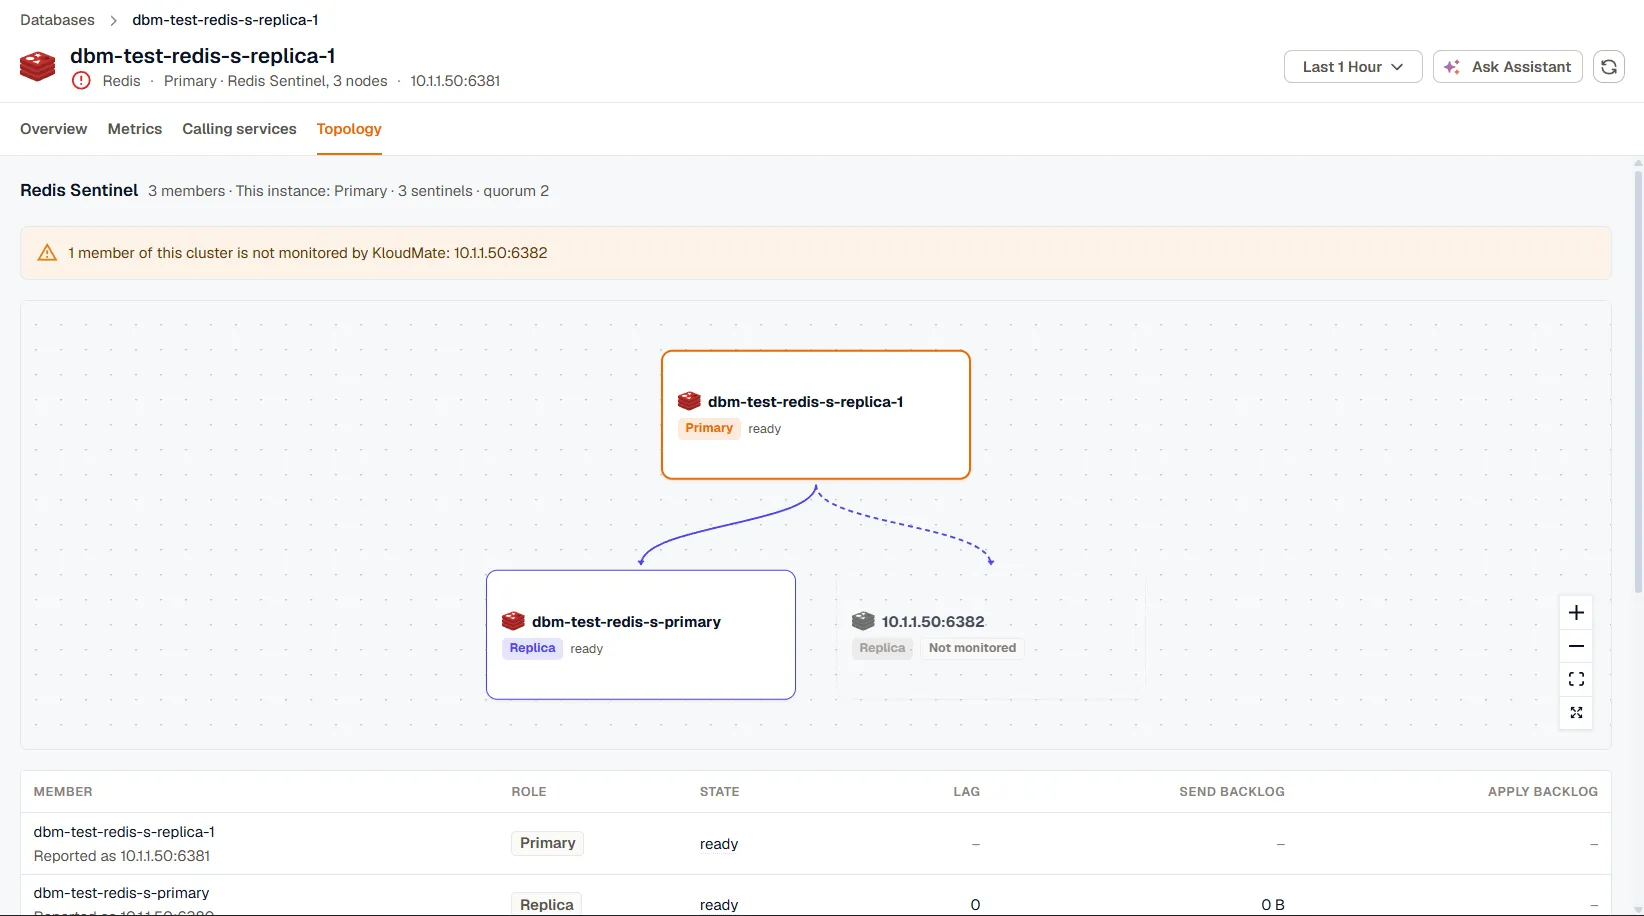The image size is (1644, 916).
Task: Click the Primary role badge in the table
Action: tap(547, 843)
